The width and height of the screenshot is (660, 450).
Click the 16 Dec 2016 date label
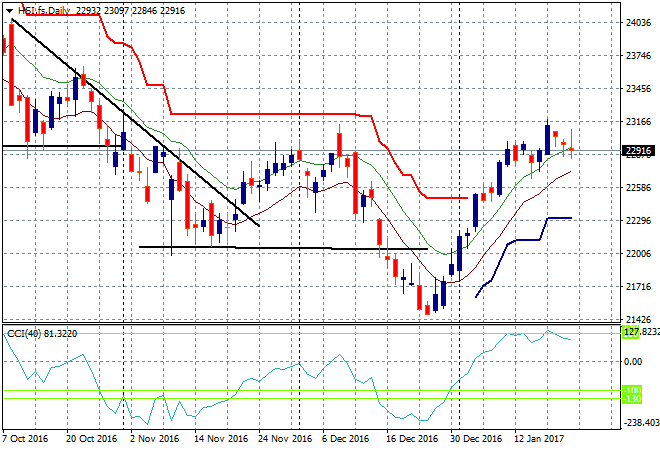pyautogui.click(x=412, y=439)
